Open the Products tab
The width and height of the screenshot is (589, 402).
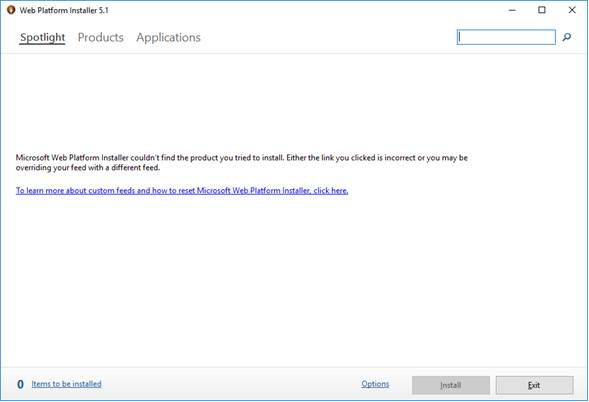click(101, 38)
